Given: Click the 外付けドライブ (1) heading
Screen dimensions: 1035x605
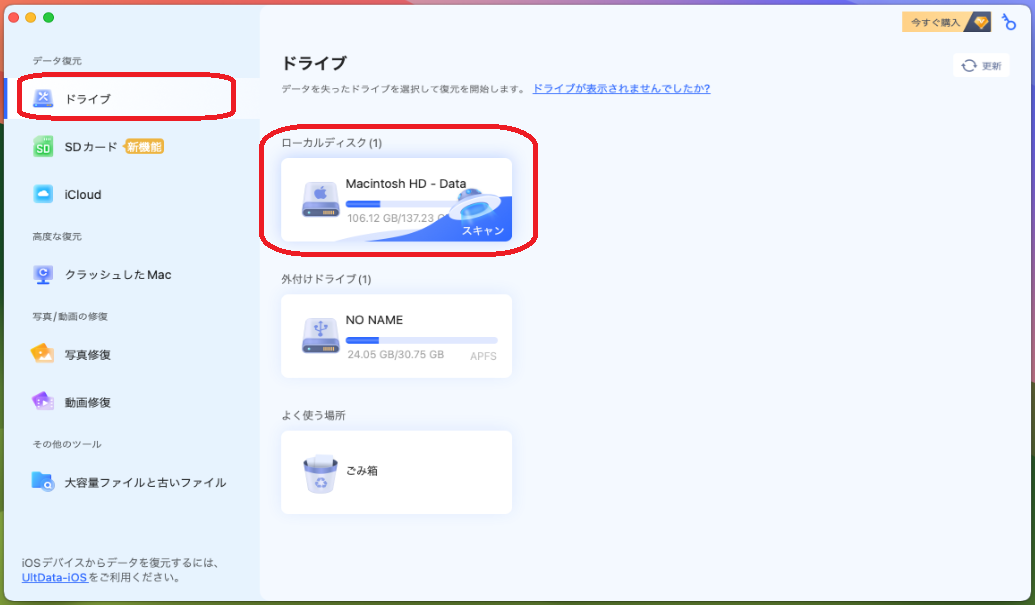Looking at the screenshot, I should pos(326,279).
